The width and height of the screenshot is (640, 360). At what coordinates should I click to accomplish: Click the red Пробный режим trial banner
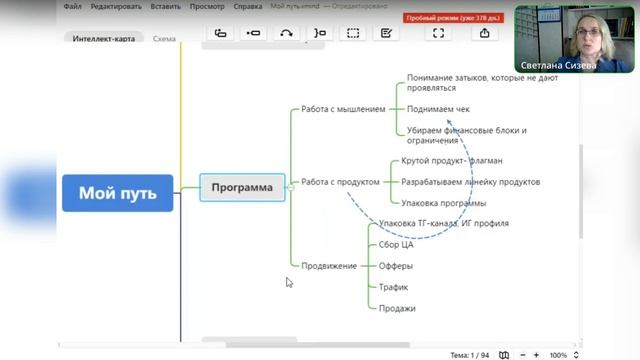[x=453, y=18]
